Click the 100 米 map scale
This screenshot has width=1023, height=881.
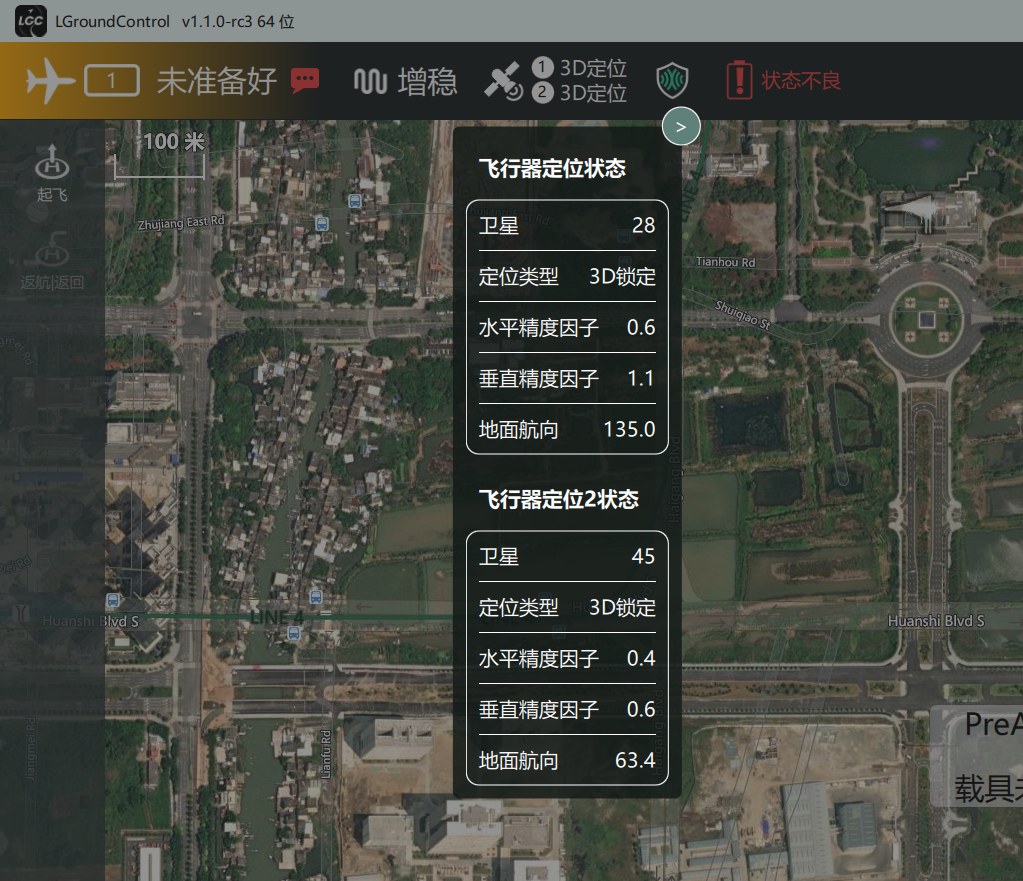[160, 155]
